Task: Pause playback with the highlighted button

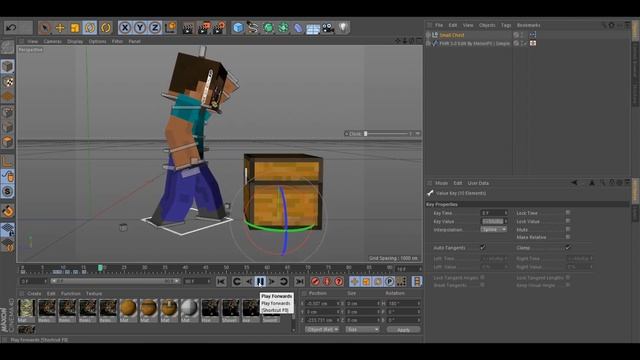Action: coord(260,282)
